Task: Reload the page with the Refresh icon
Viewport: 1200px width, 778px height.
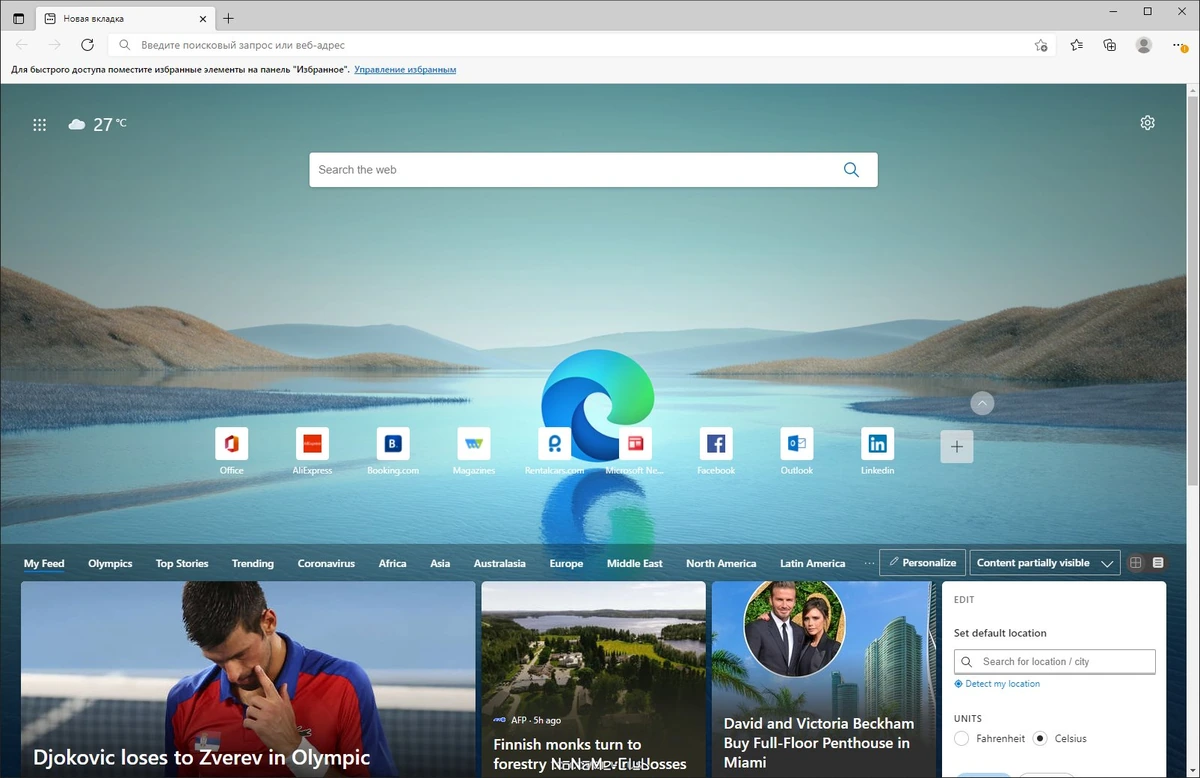Action: (87, 45)
